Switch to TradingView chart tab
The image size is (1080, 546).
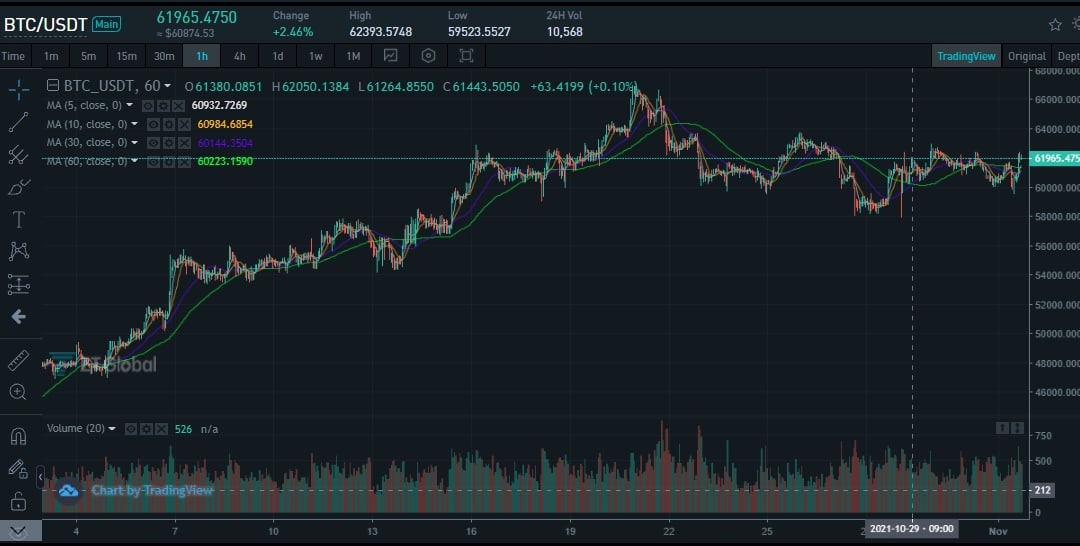point(966,56)
